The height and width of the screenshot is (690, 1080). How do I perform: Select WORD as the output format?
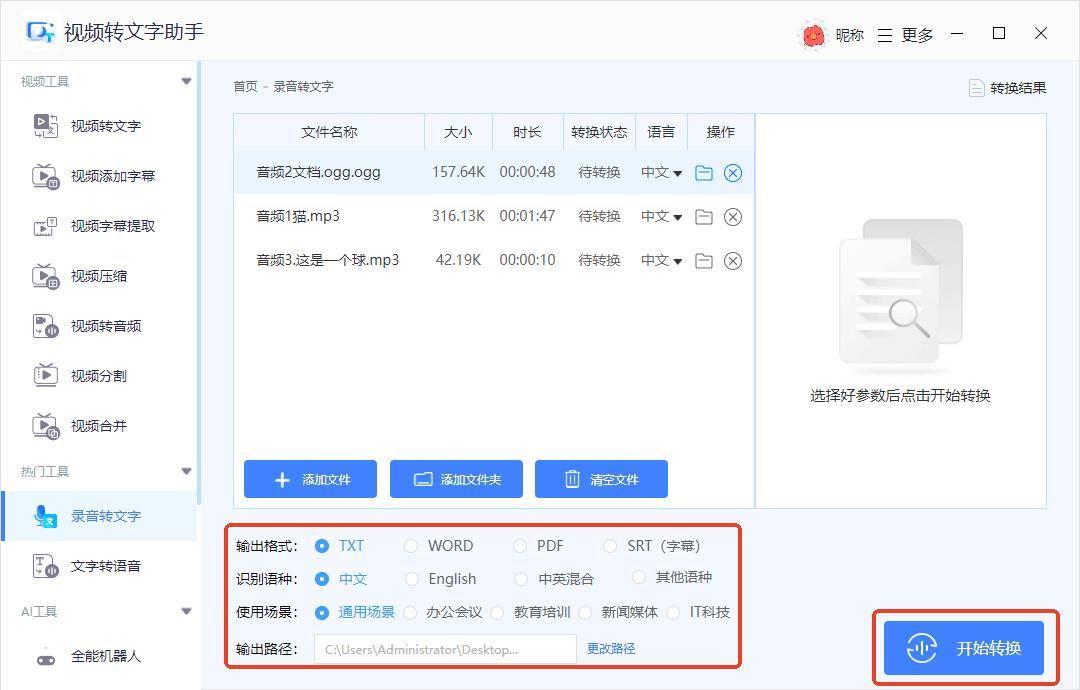(x=411, y=546)
